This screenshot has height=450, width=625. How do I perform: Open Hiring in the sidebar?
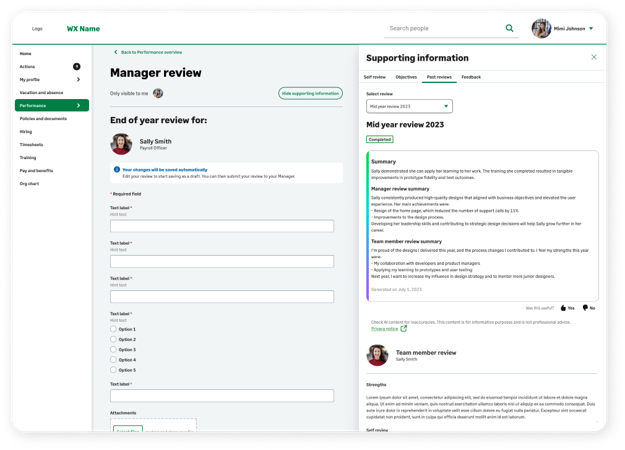pos(26,132)
